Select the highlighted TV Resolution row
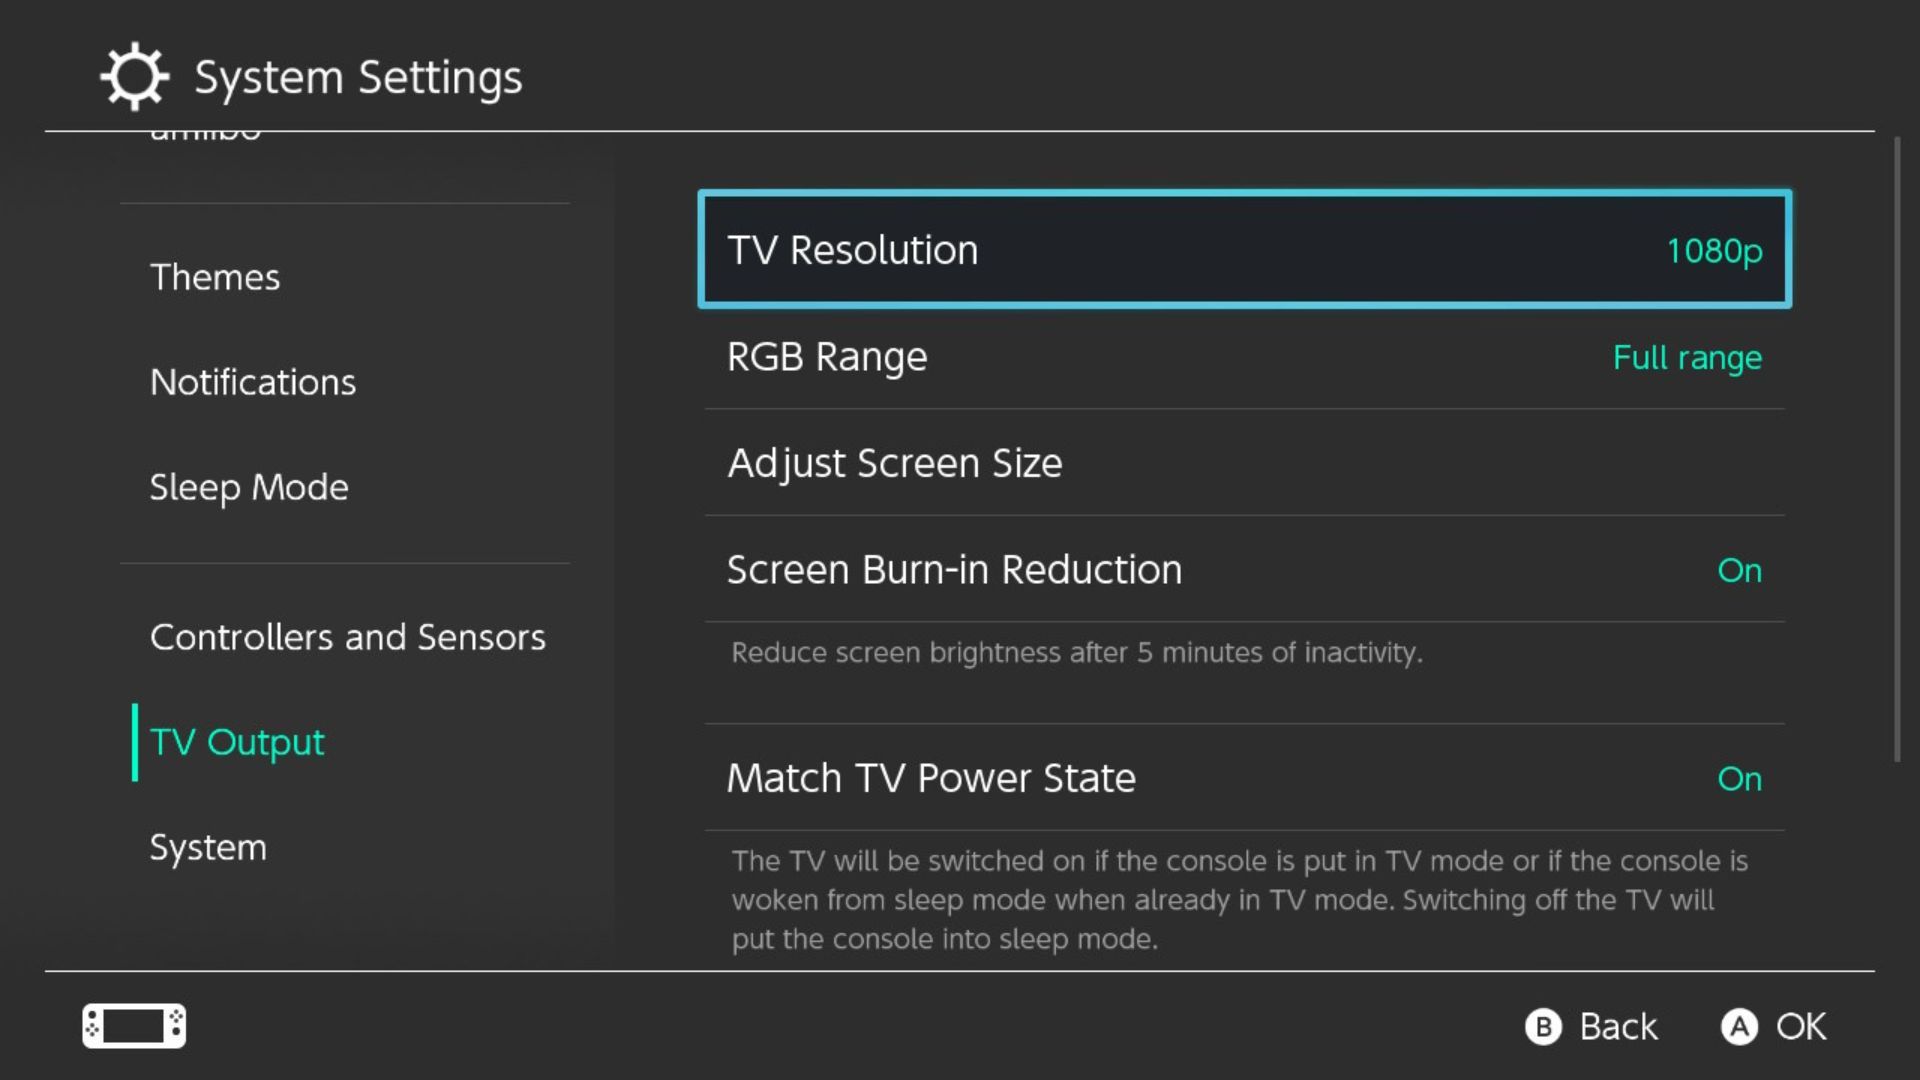The image size is (1920, 1080). (x=1244, y=249)
